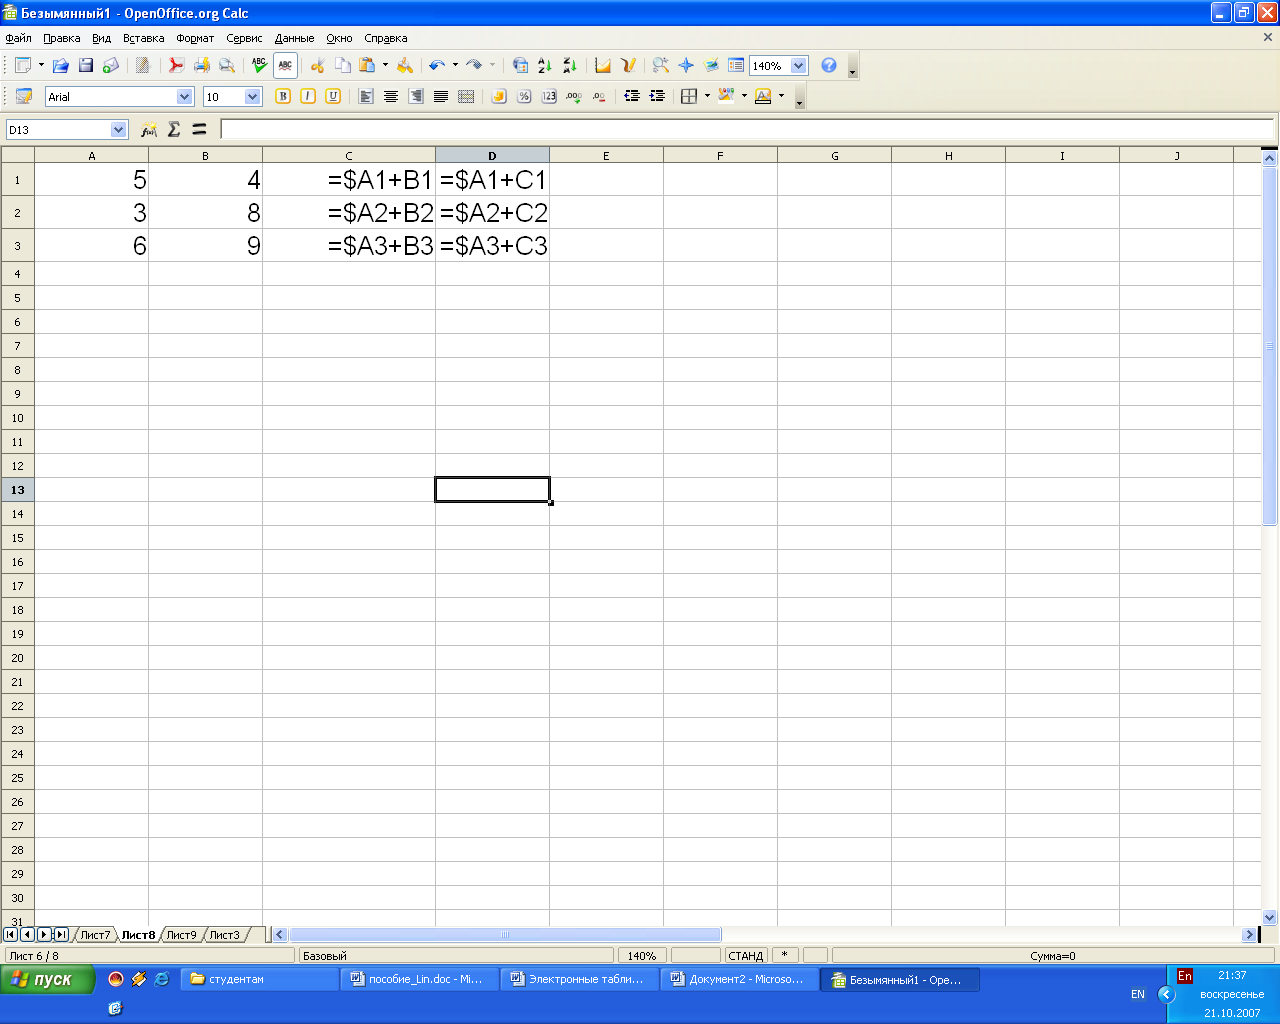This screenshot has width=1280, height=1024.
Task: Apply percent number format
Action: [x=524, y=96]
